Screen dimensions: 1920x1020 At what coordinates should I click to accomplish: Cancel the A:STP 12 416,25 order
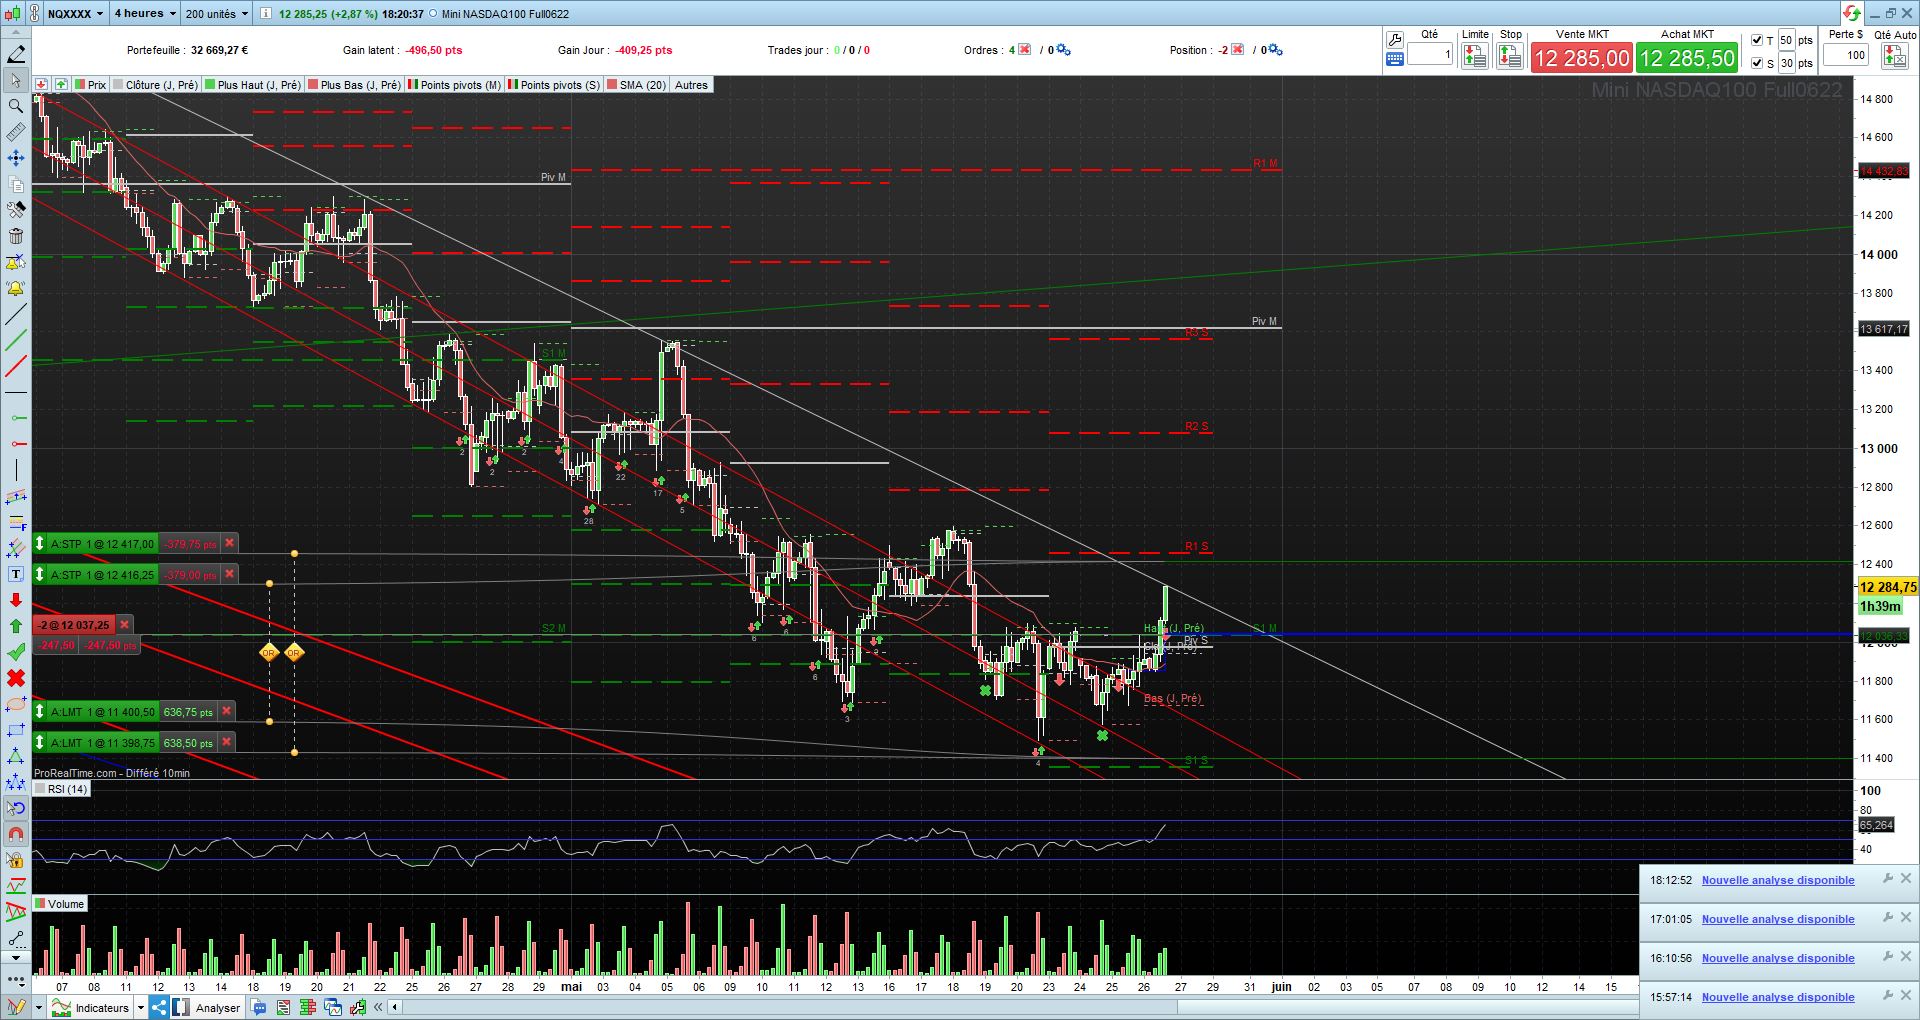[229, 574]
